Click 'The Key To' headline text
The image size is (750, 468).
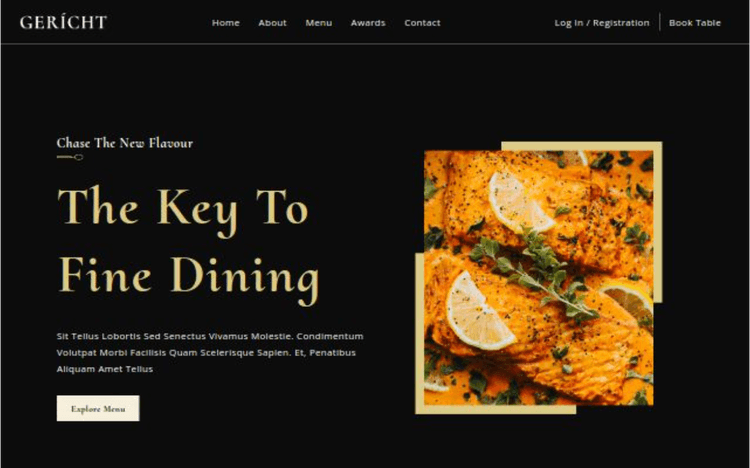[x=183, y=209]
